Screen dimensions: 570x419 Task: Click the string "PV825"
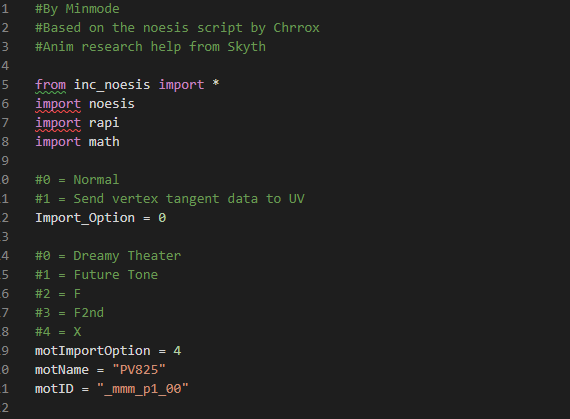click(139, 370)
